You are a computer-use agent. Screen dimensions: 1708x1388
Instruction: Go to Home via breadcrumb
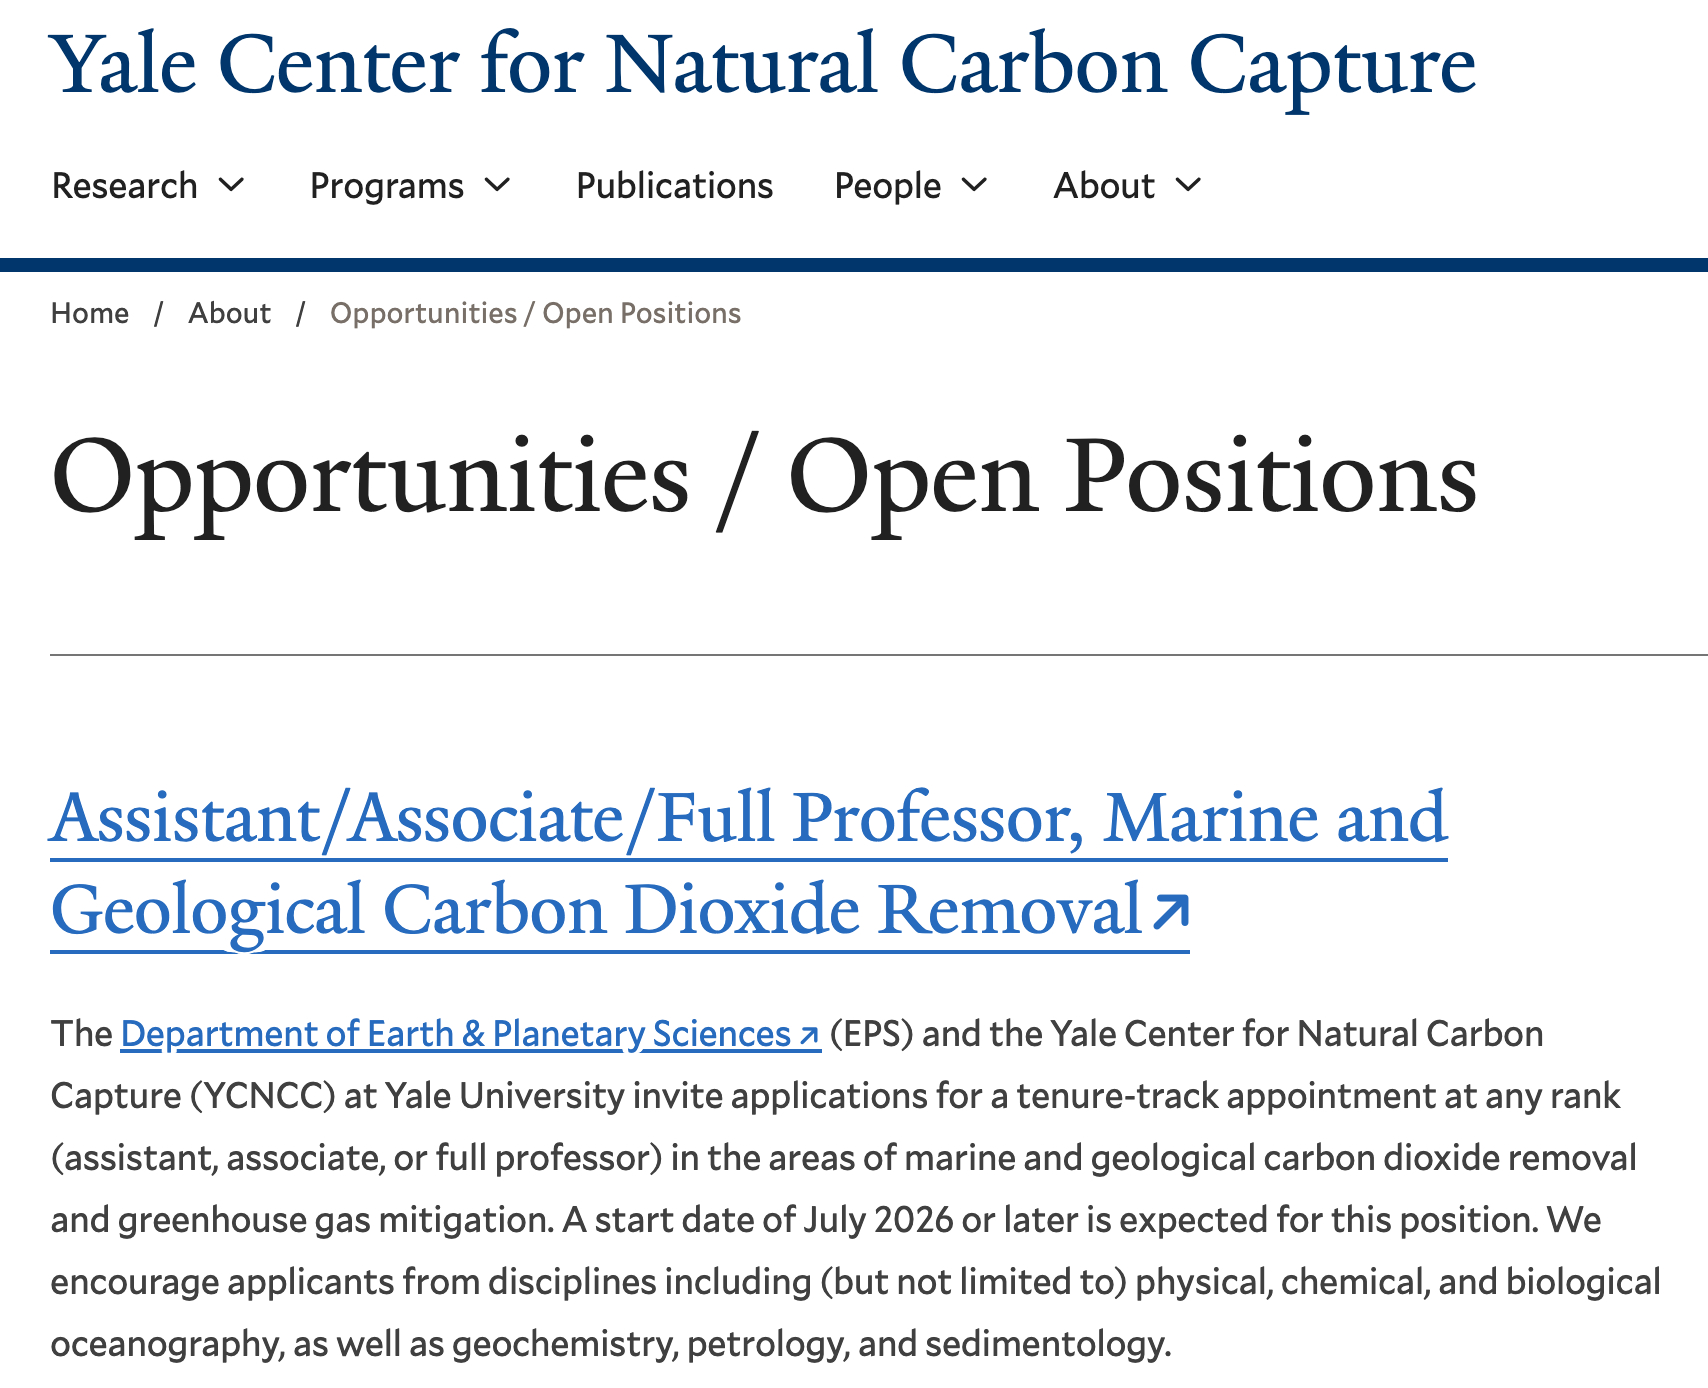(90, 313)
